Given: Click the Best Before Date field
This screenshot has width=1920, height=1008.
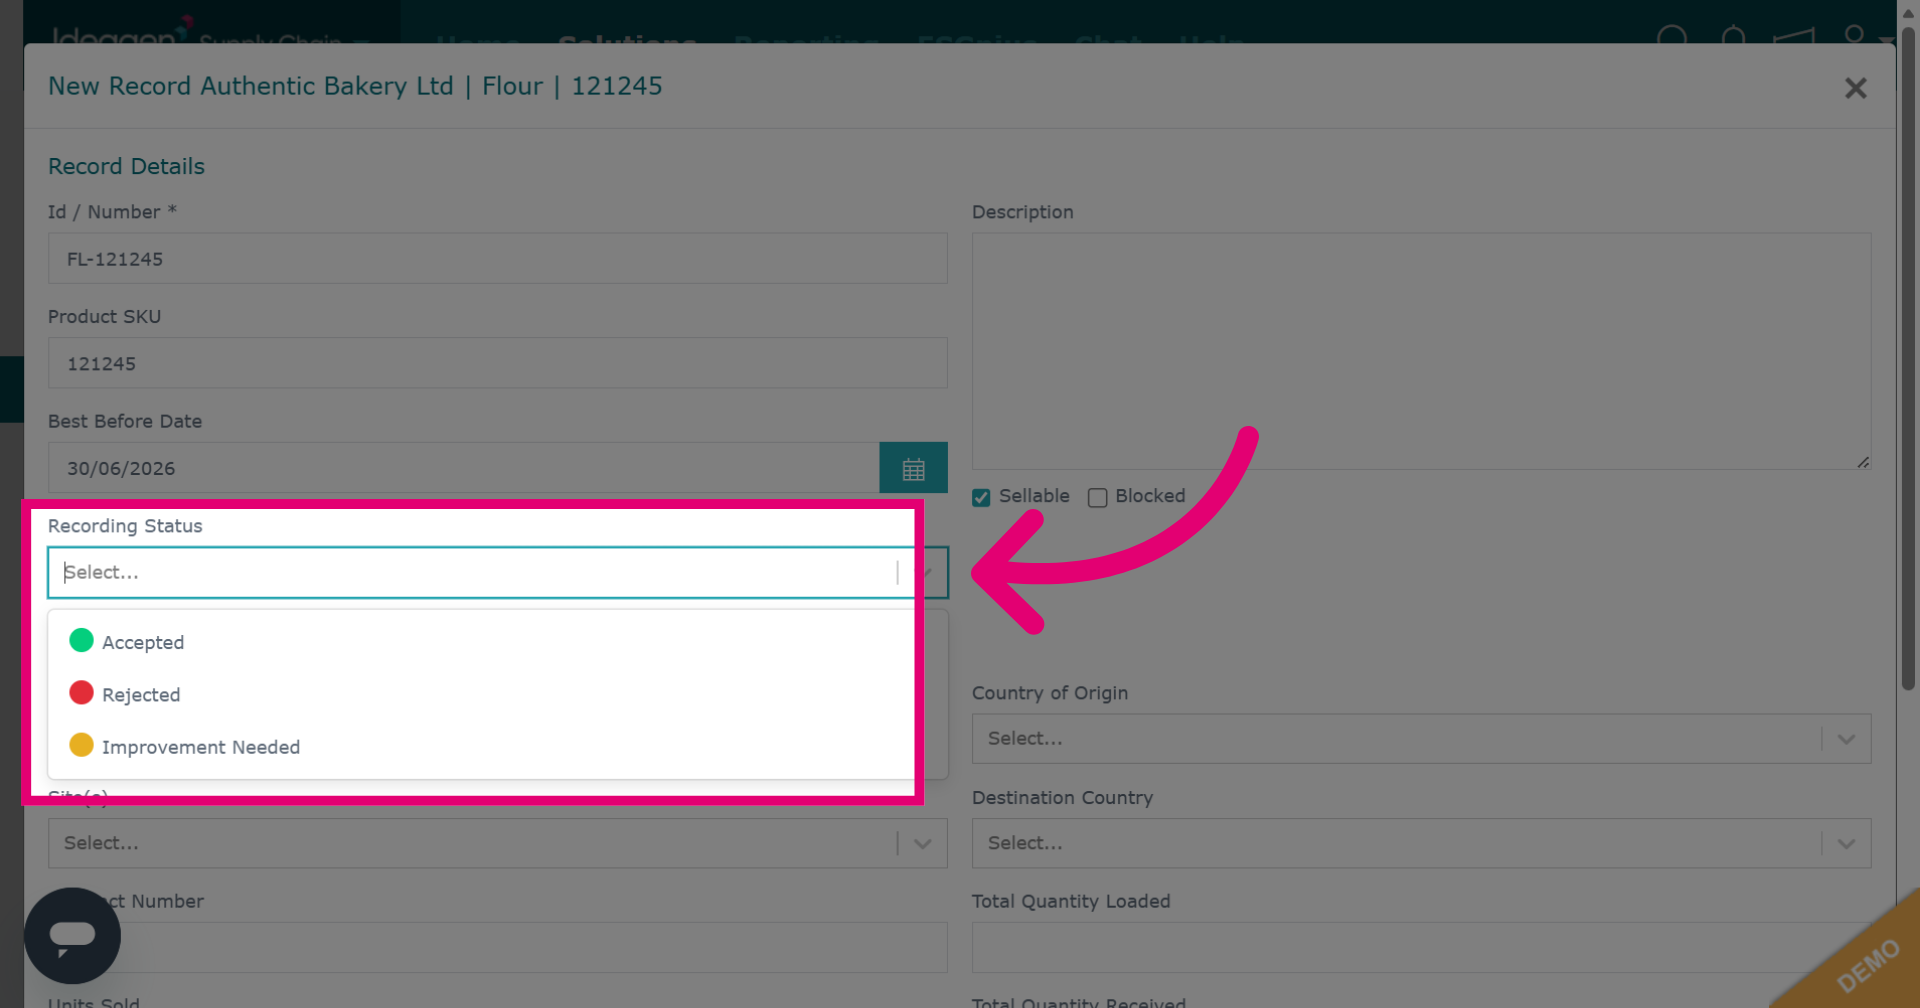Looking at the screenshot, I should point(464,468).
